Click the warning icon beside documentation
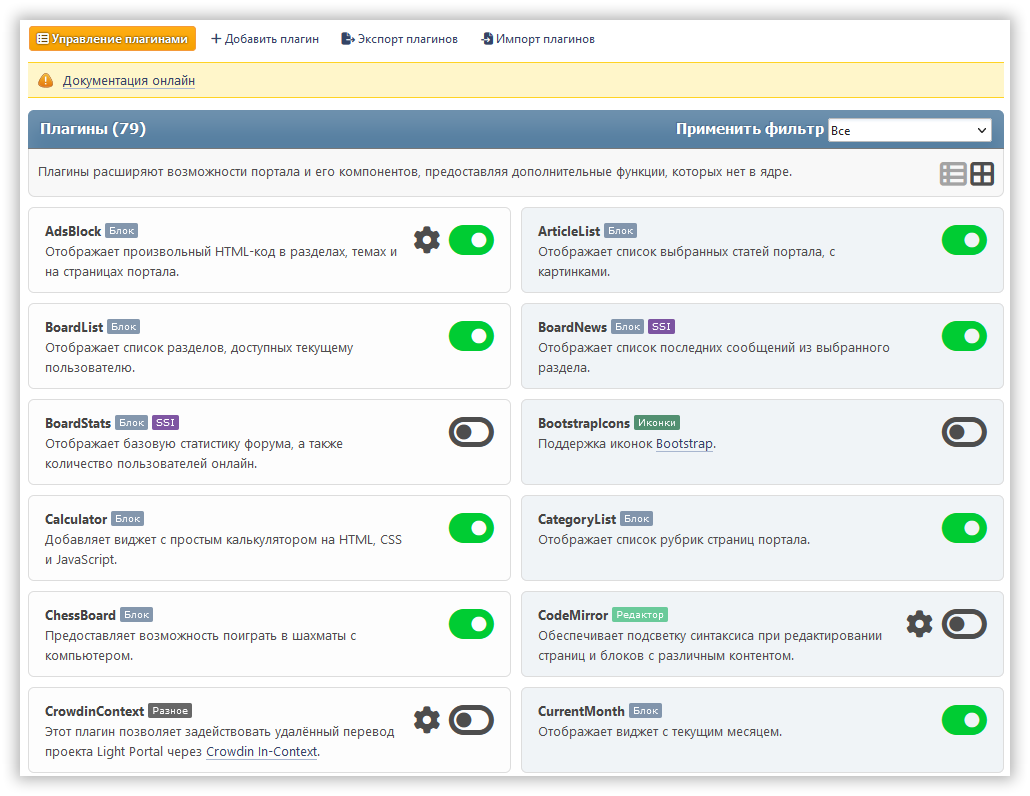1030x796 pixels. pyautogui.click(x=45, y=81)
